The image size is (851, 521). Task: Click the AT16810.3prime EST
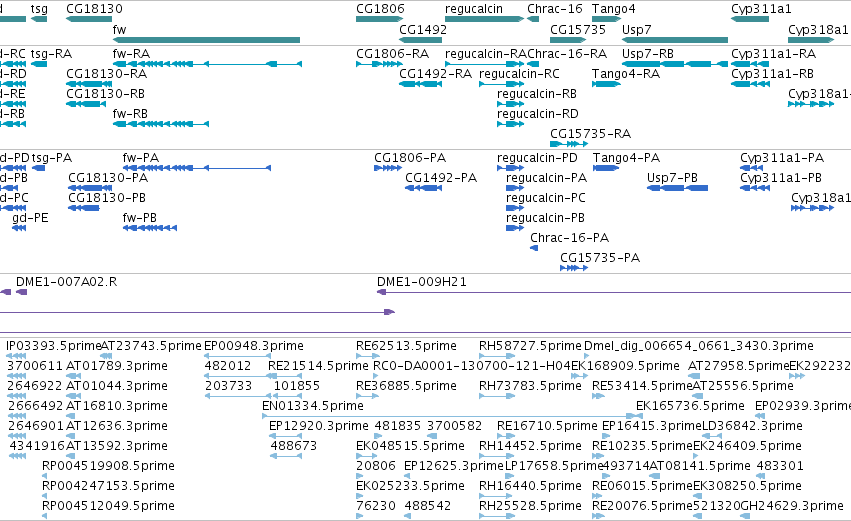point(71,416)
